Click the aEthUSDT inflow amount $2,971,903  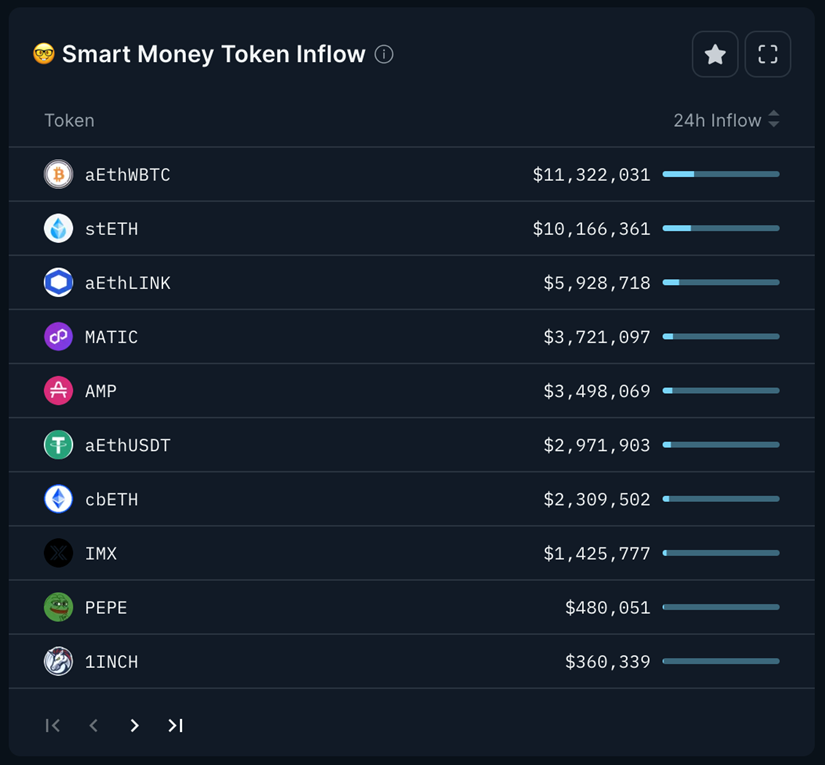pyautogui.click(x=596, y=445)
